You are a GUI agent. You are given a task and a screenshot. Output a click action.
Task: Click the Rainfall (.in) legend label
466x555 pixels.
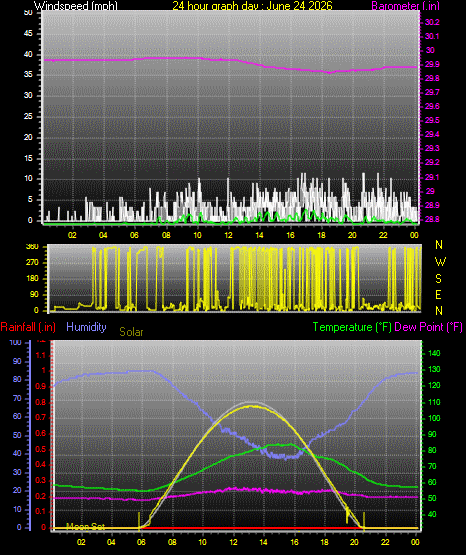(28, 327)
